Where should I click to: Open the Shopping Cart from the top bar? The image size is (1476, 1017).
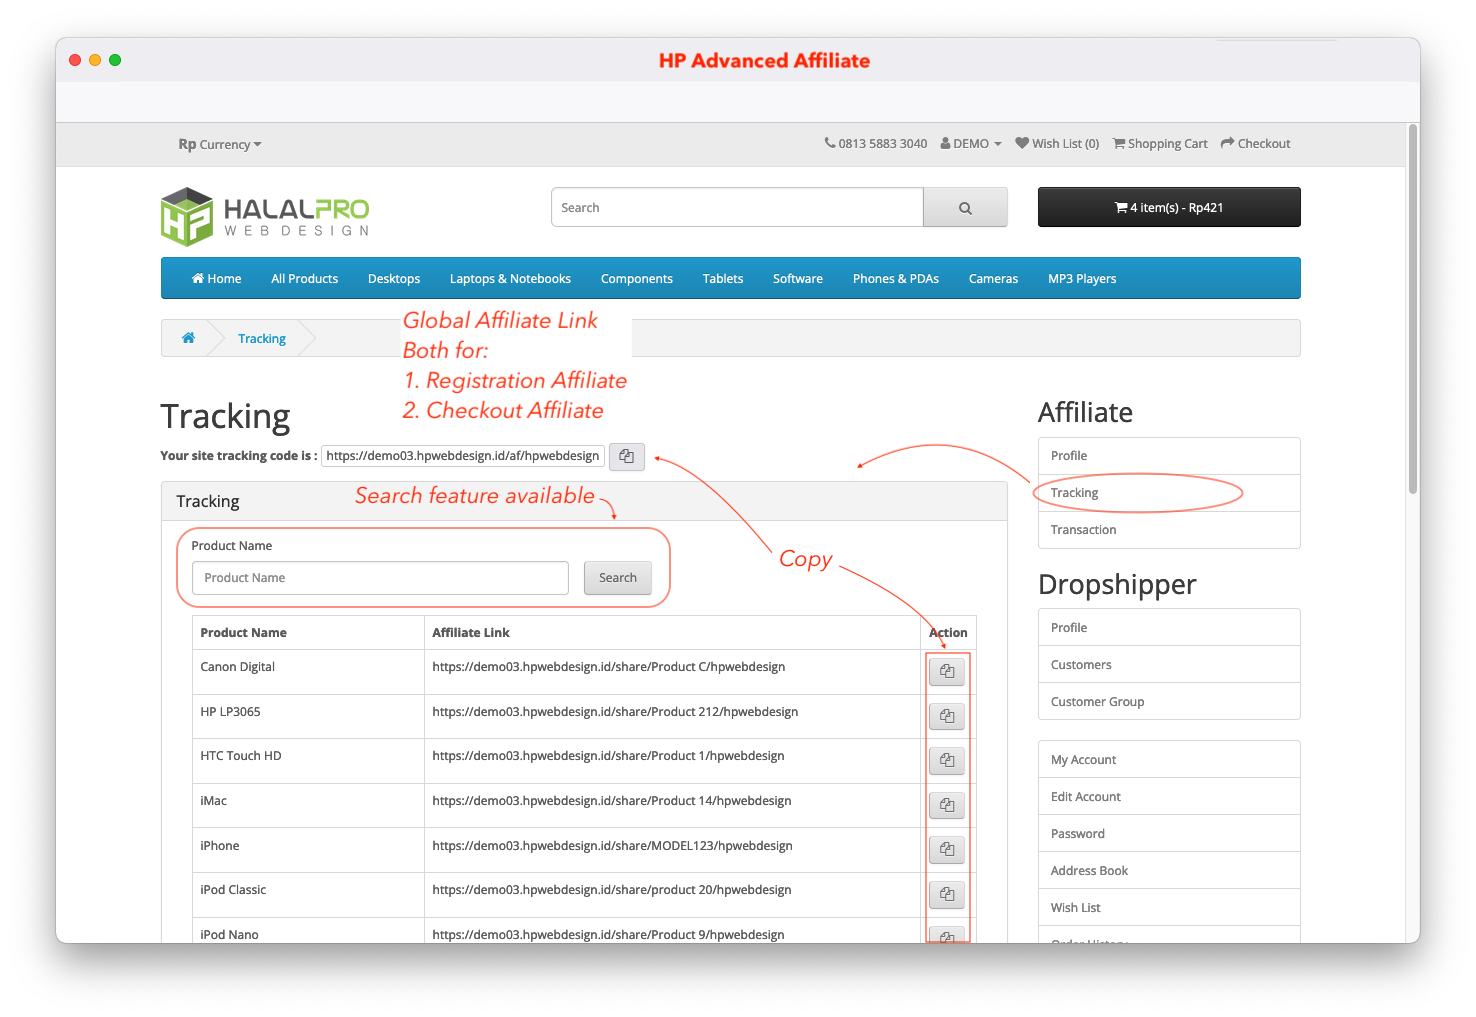pyautogui.click(x=1159, y=143)
